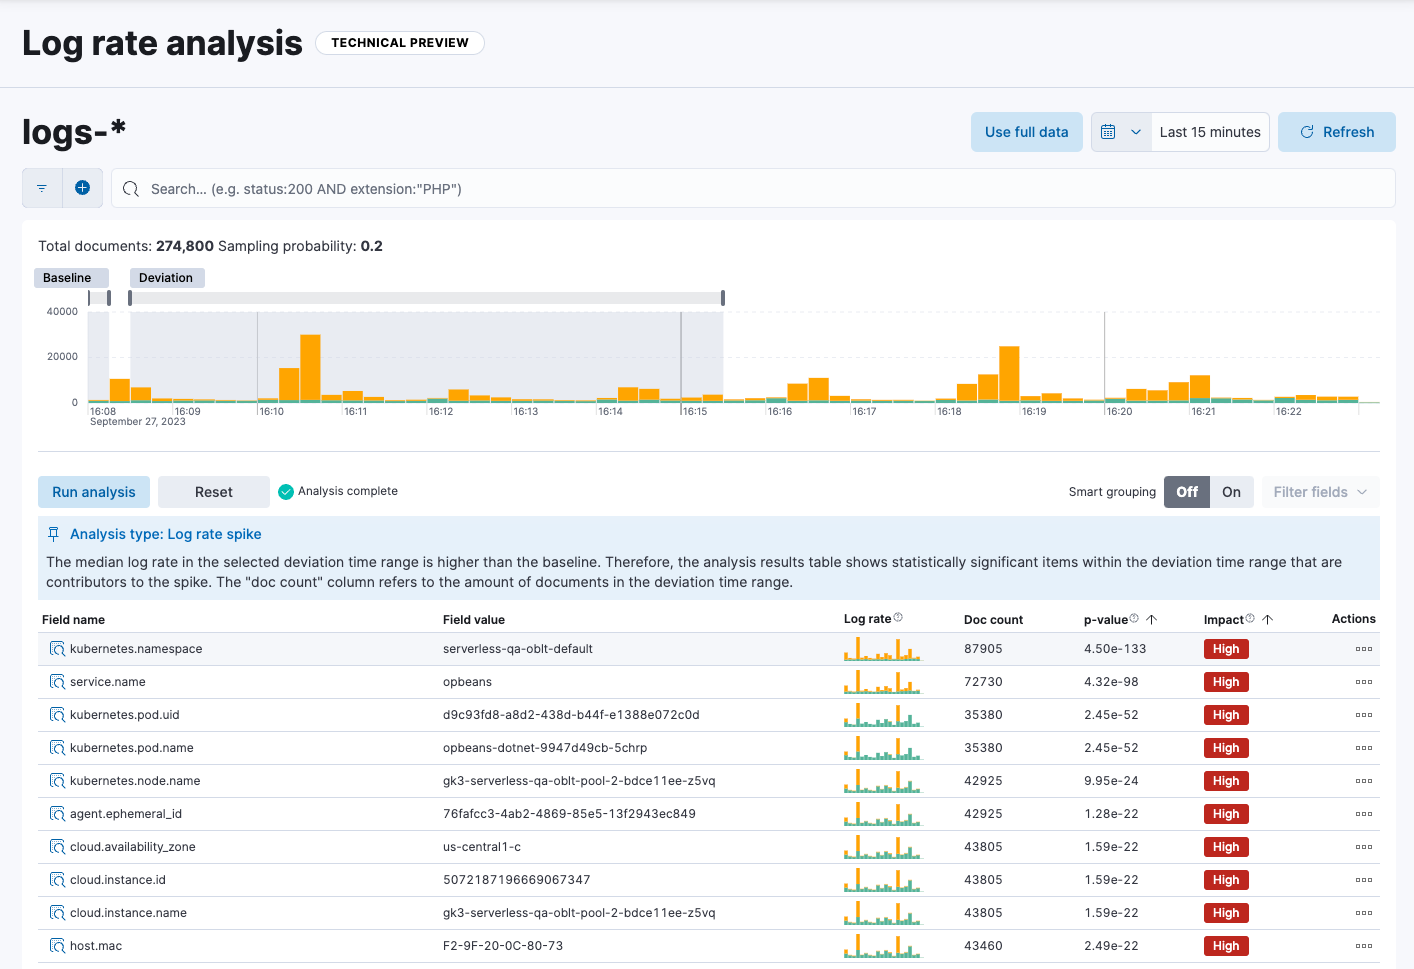
Task: Click the field statistics icon next to service.name
Action: coord(57,681)
